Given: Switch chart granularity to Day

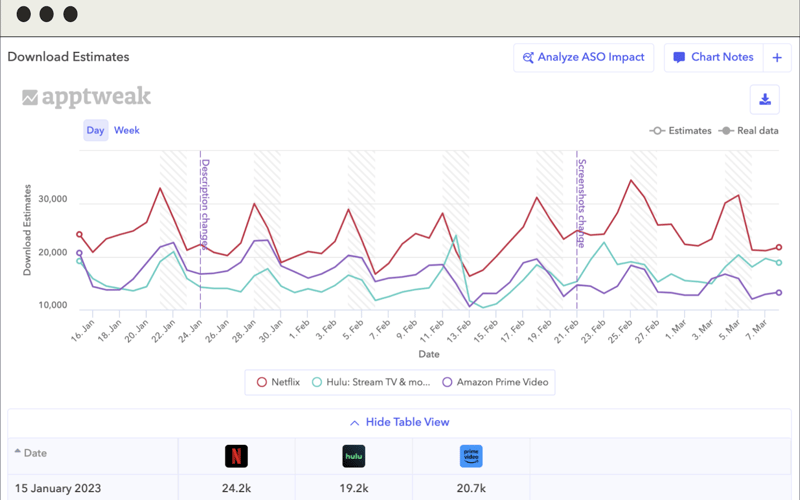Looking at the screenshot, I should point(95,130).
